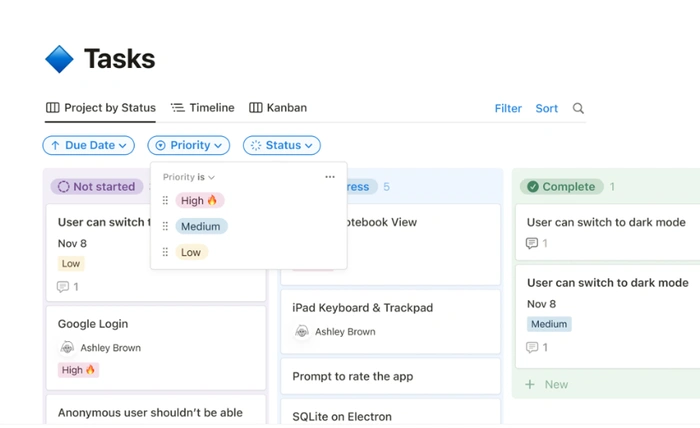Image resolution: width=700 pixels, height=428 pixels.
Task: Click the board icon of Project by Status
Action: tap(53, 108)
